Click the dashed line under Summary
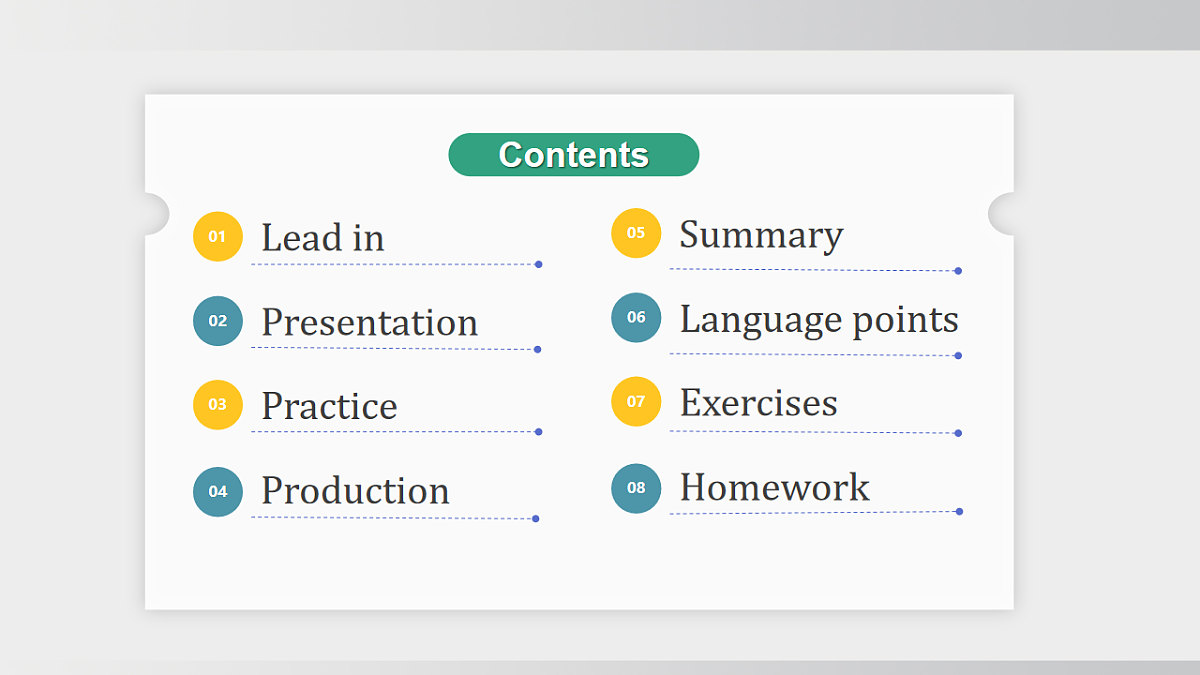 point(812,269)
